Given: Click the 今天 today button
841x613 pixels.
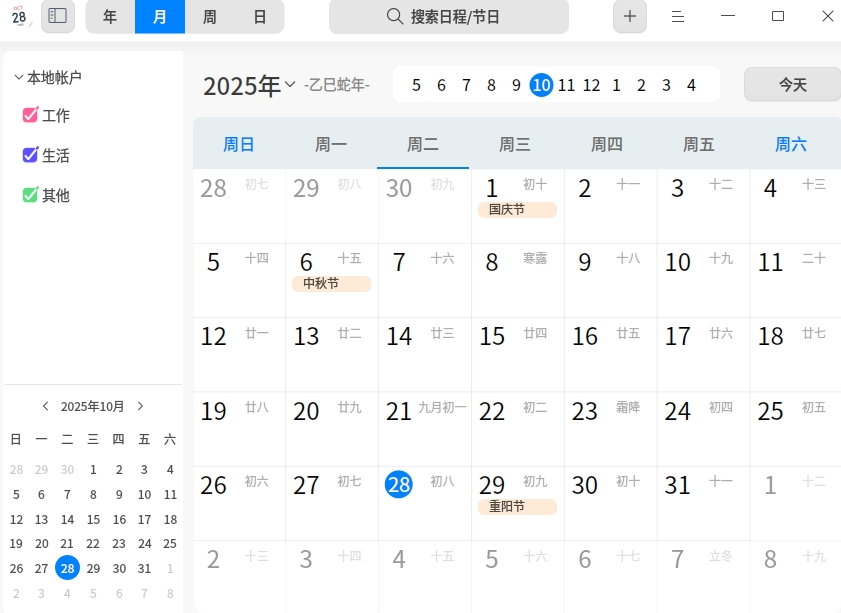Looking at the screenshot, I should (x=793, y=84).
